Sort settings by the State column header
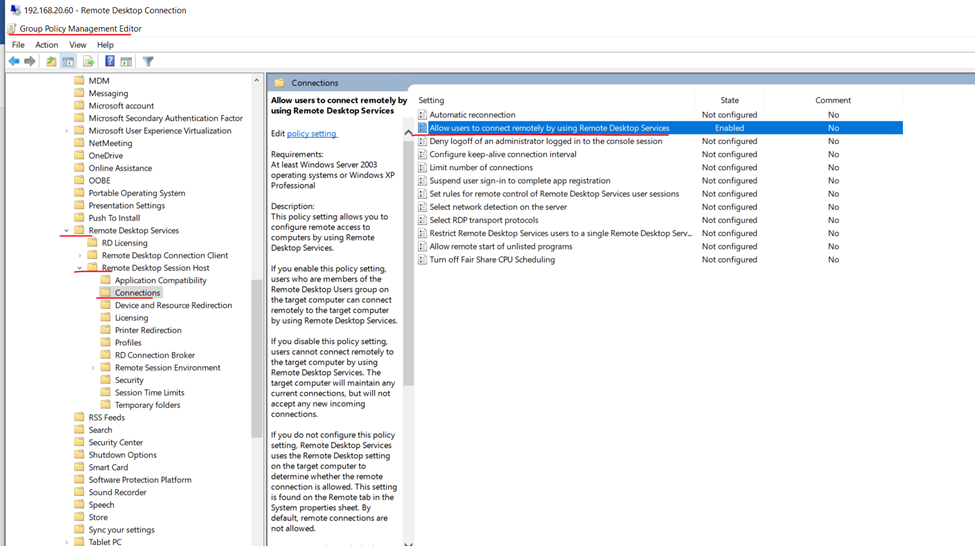The image size is (975, 546). (729, 100)
